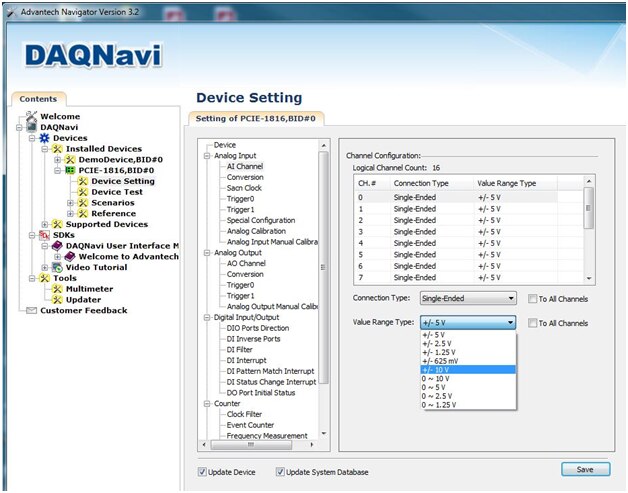Click the Updater tool icon
This screenshot has height=493, width=628.
click(57, 300)
